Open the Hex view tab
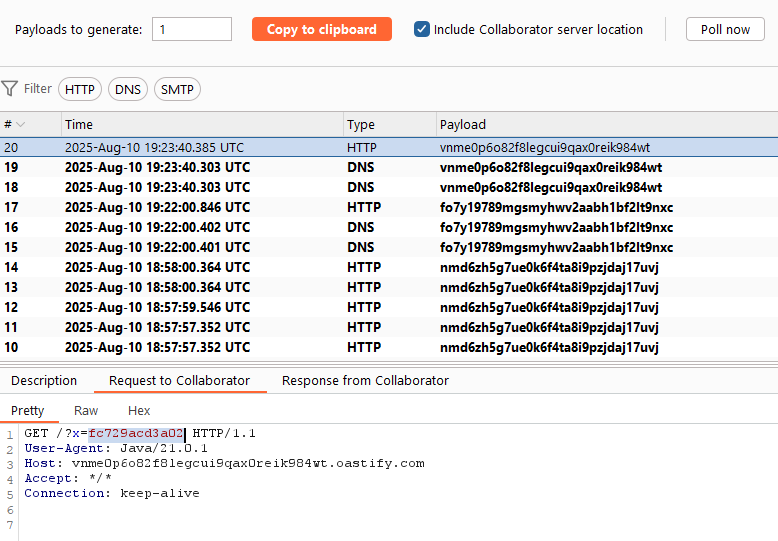 pyautogui.click(x=139, y=411)
